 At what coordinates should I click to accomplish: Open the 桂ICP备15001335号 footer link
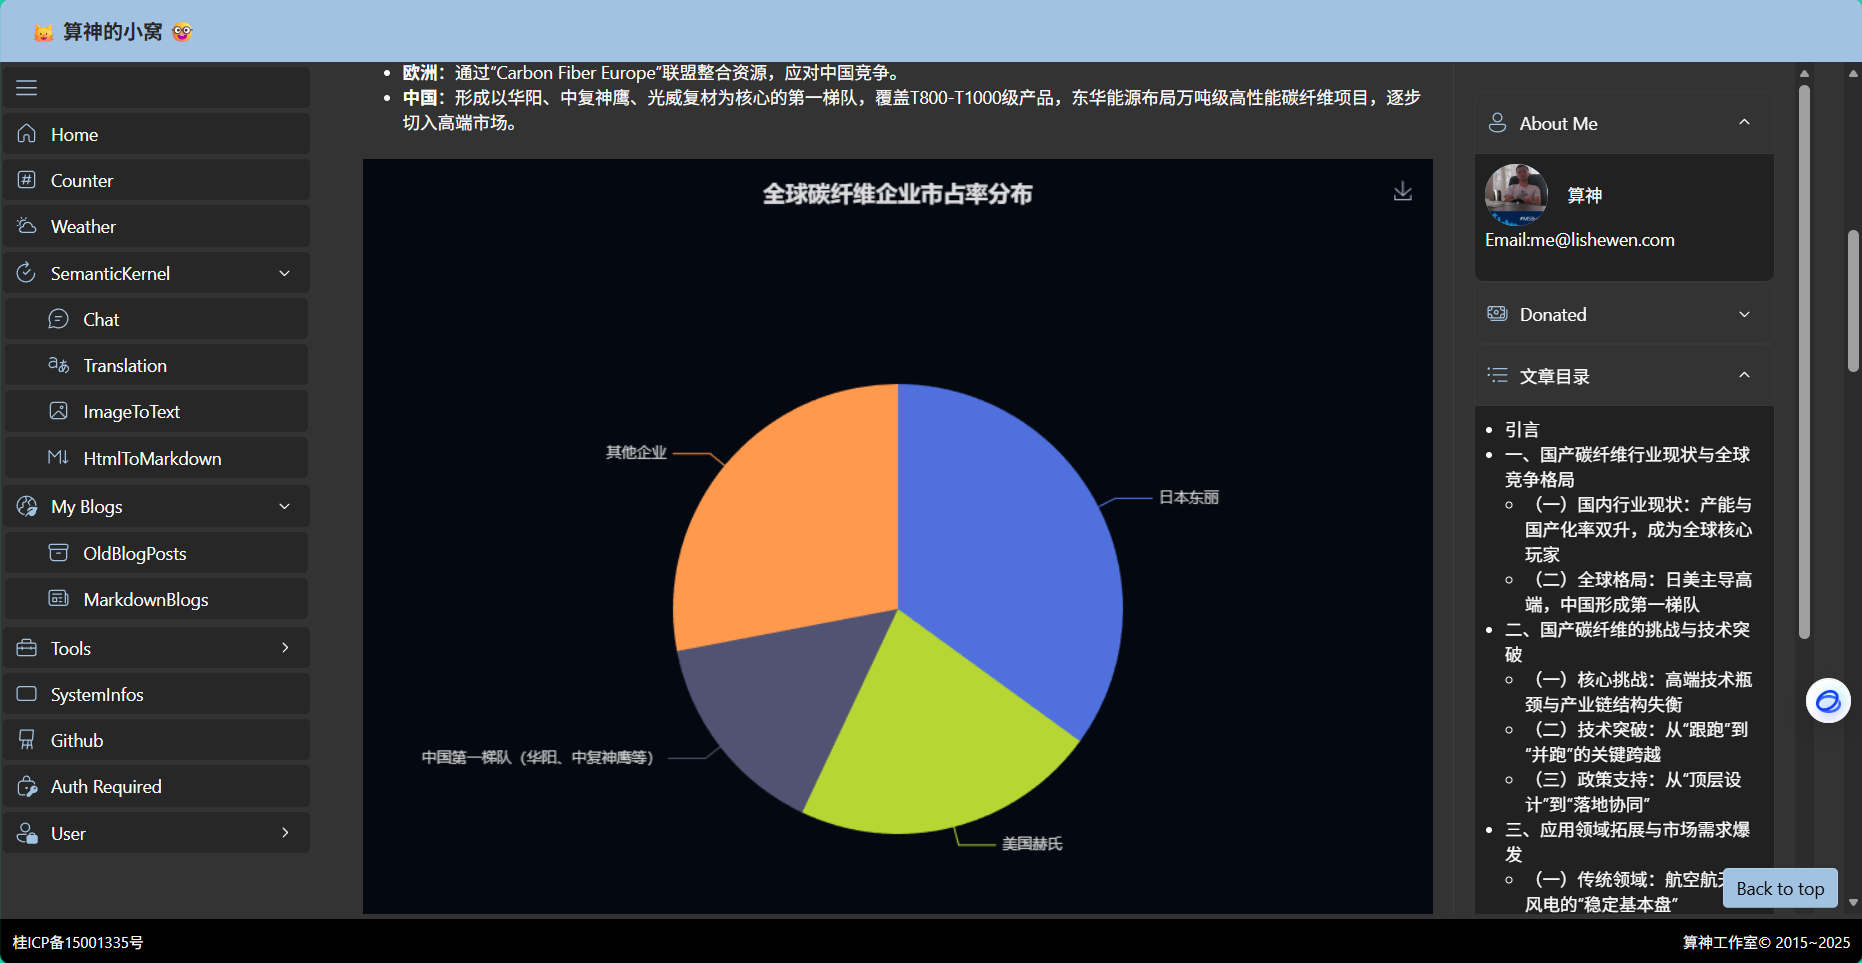[x=78, y=942]
